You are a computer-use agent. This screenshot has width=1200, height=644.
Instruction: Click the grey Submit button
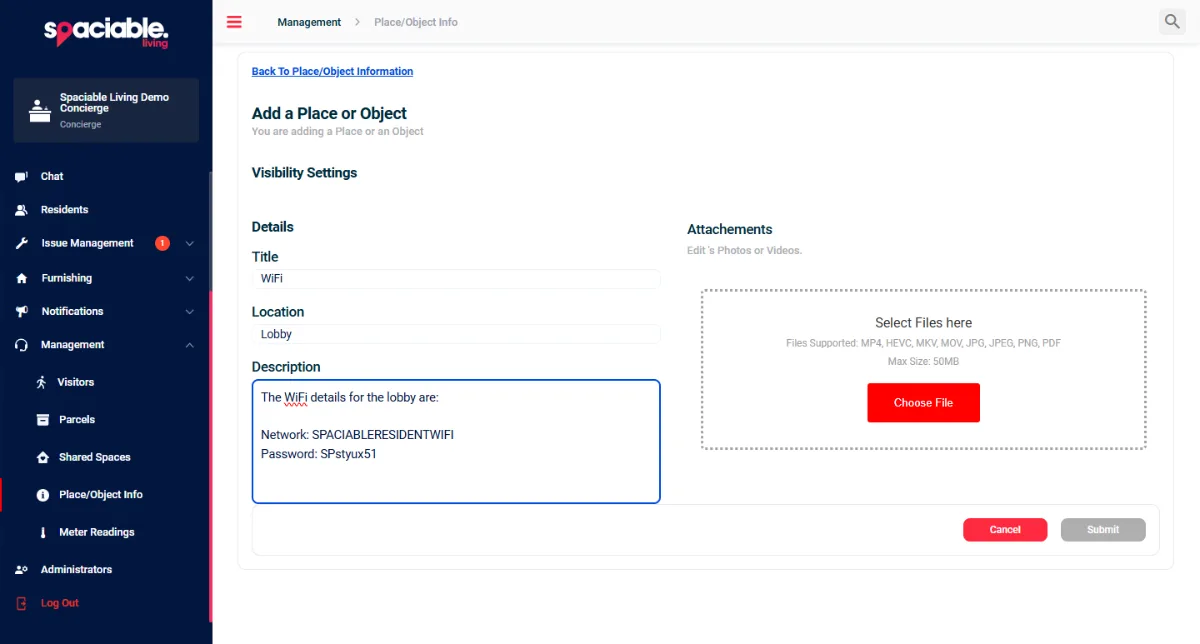(1103, 530)
